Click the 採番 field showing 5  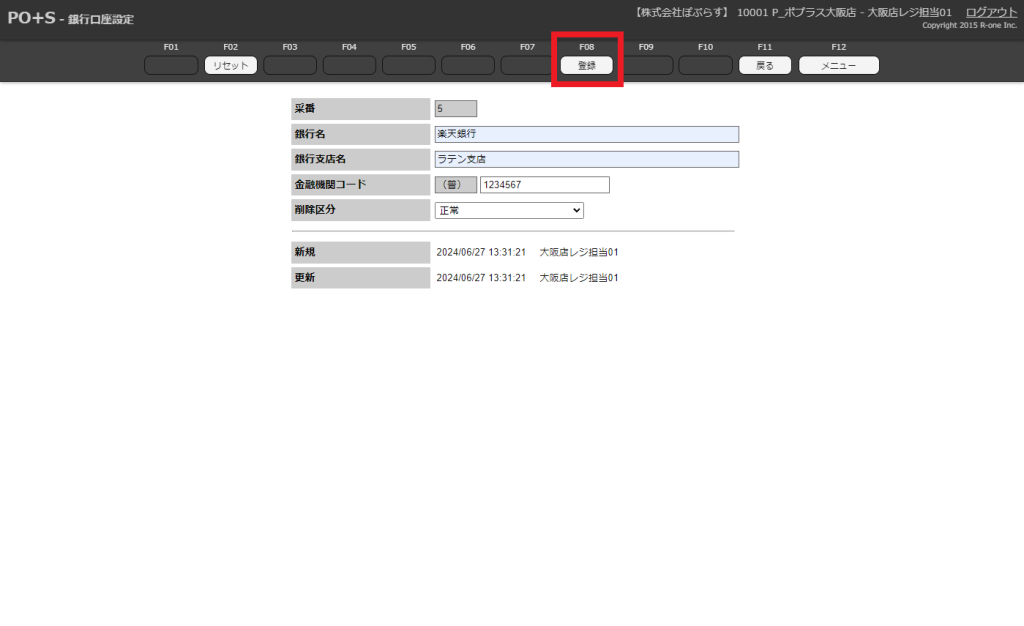tap(455, 109)
